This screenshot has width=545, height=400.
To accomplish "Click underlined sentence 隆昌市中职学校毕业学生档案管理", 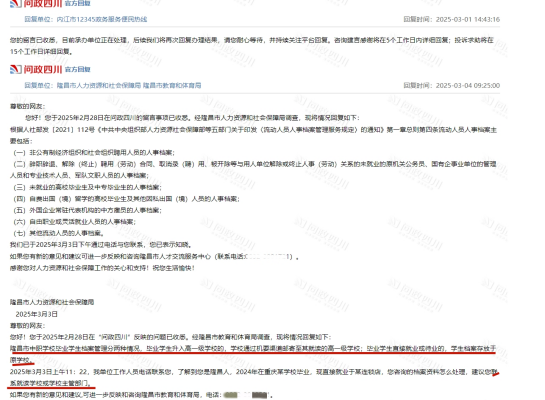I will click(x=253, y=349).
